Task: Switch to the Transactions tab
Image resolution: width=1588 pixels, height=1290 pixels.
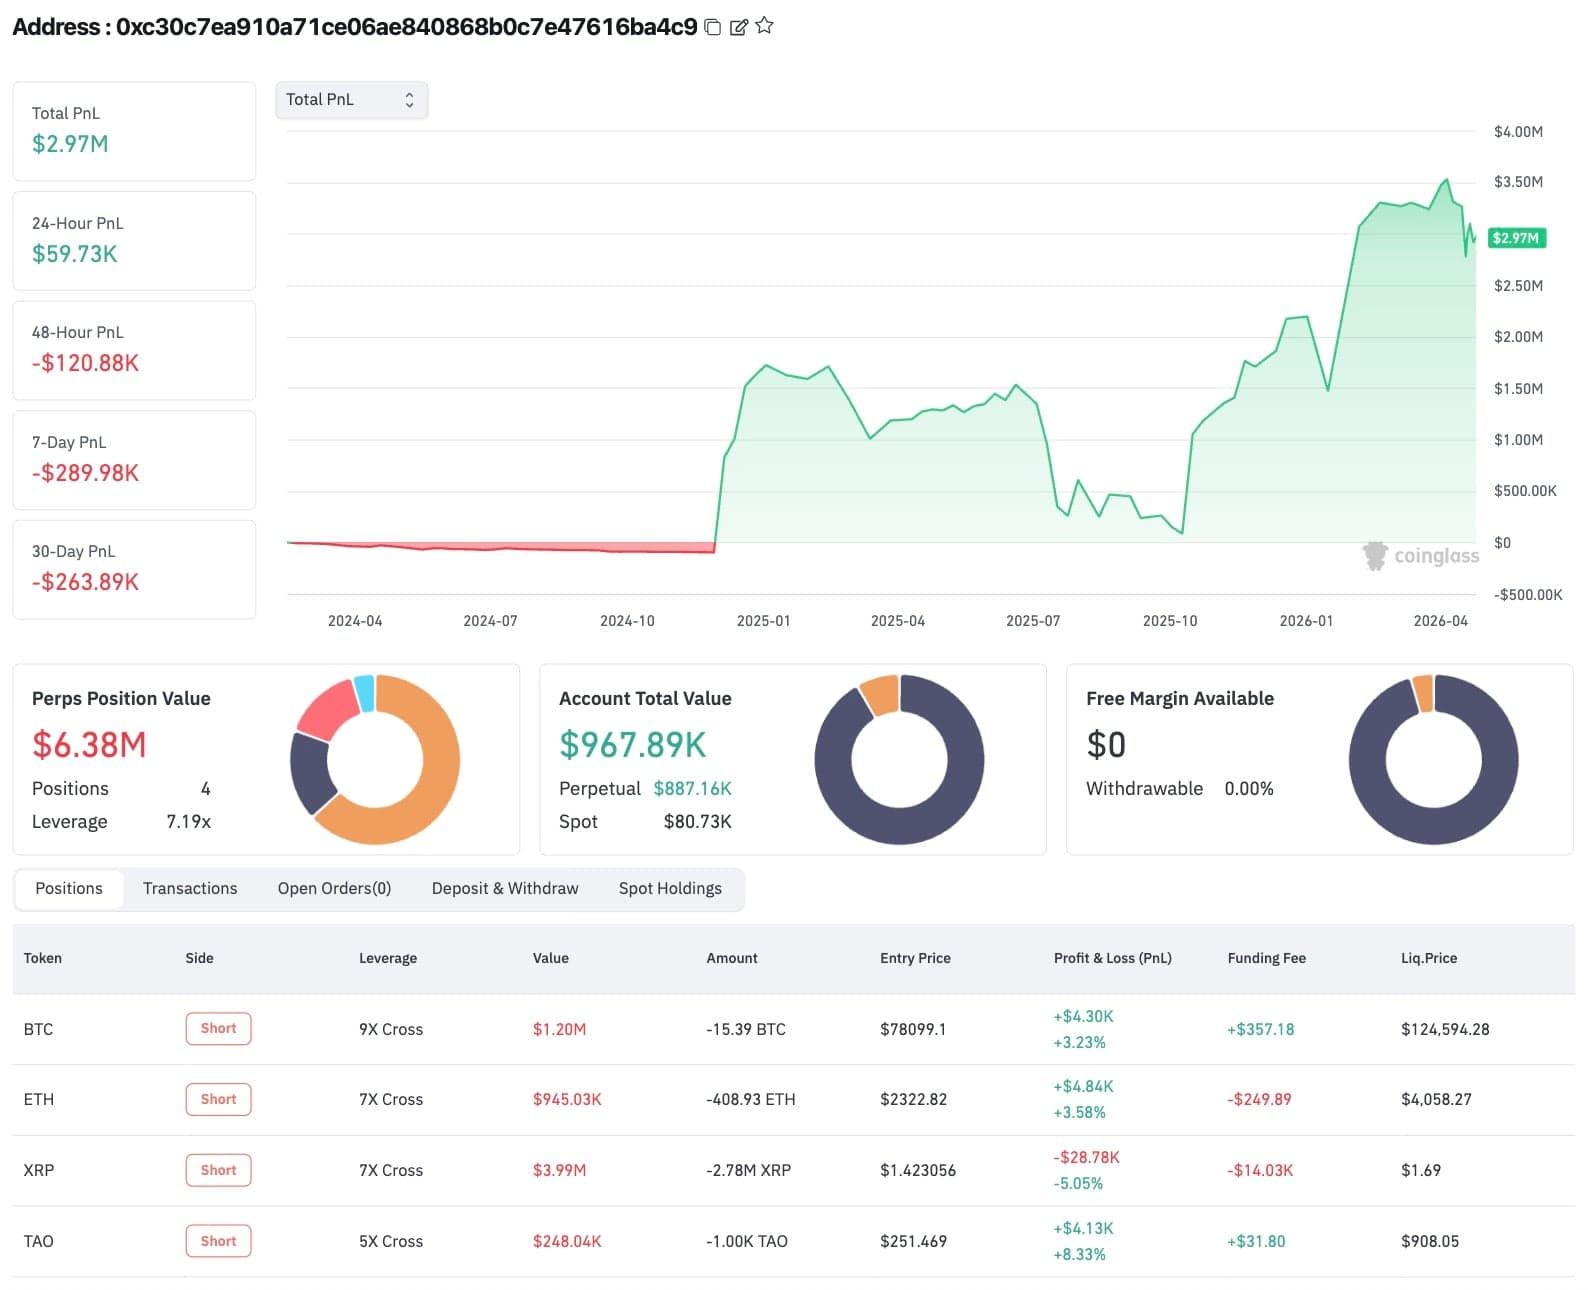Action: point(190,888)
